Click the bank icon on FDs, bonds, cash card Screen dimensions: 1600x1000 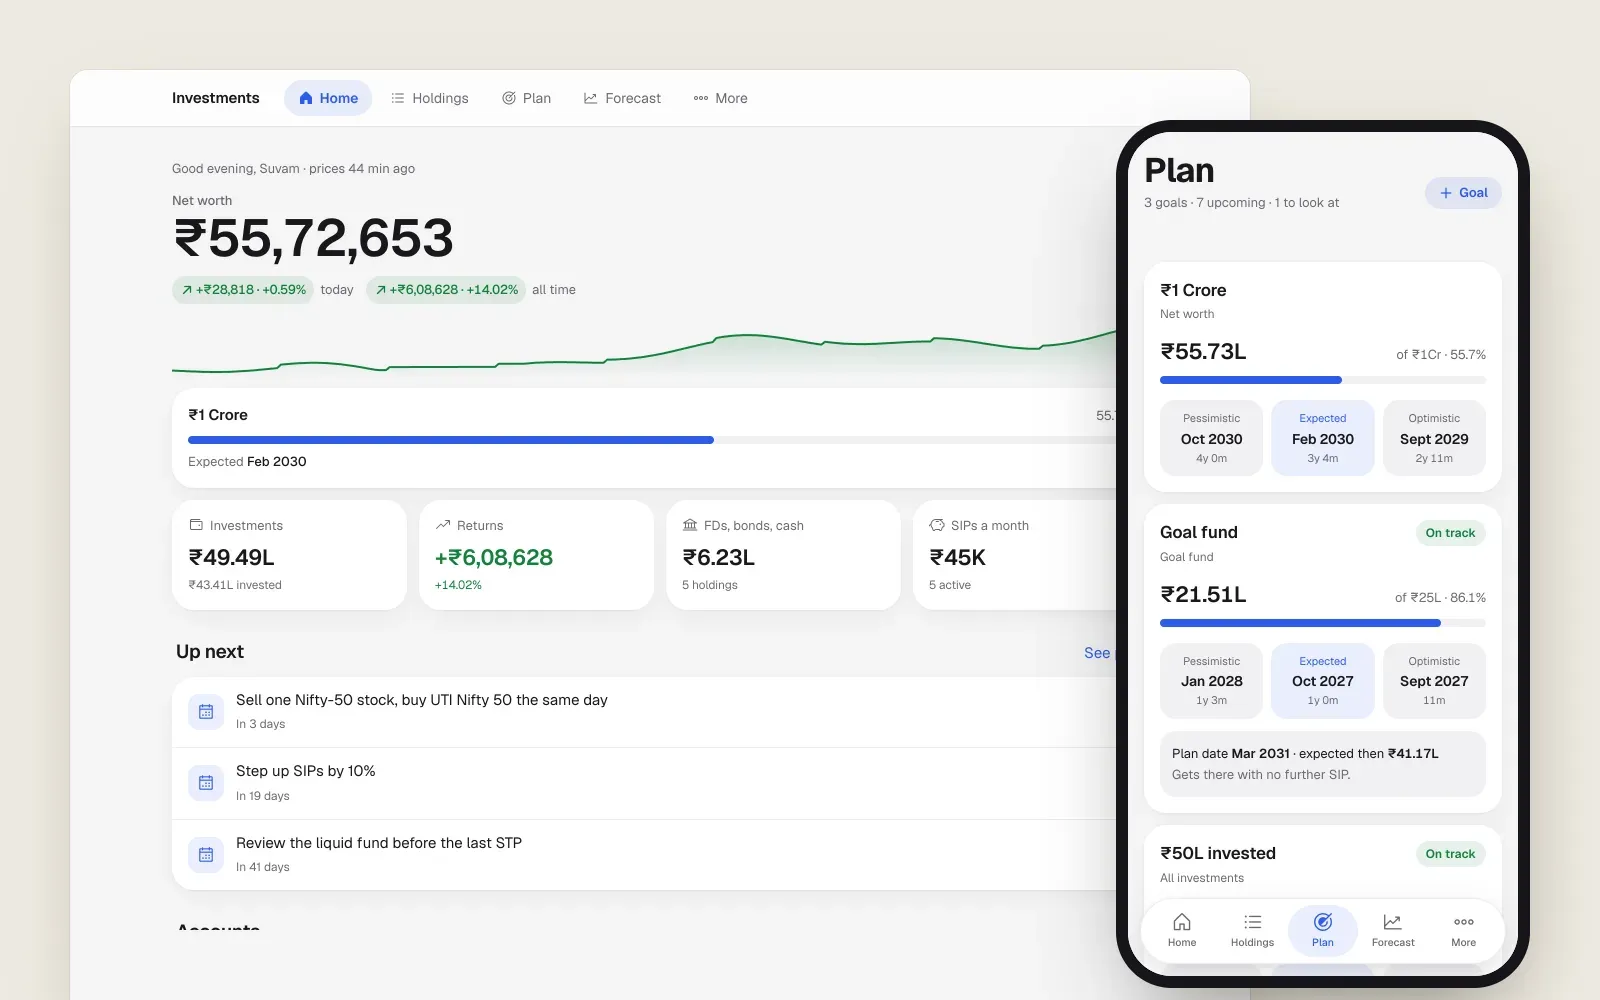click(x=690, y=525)
